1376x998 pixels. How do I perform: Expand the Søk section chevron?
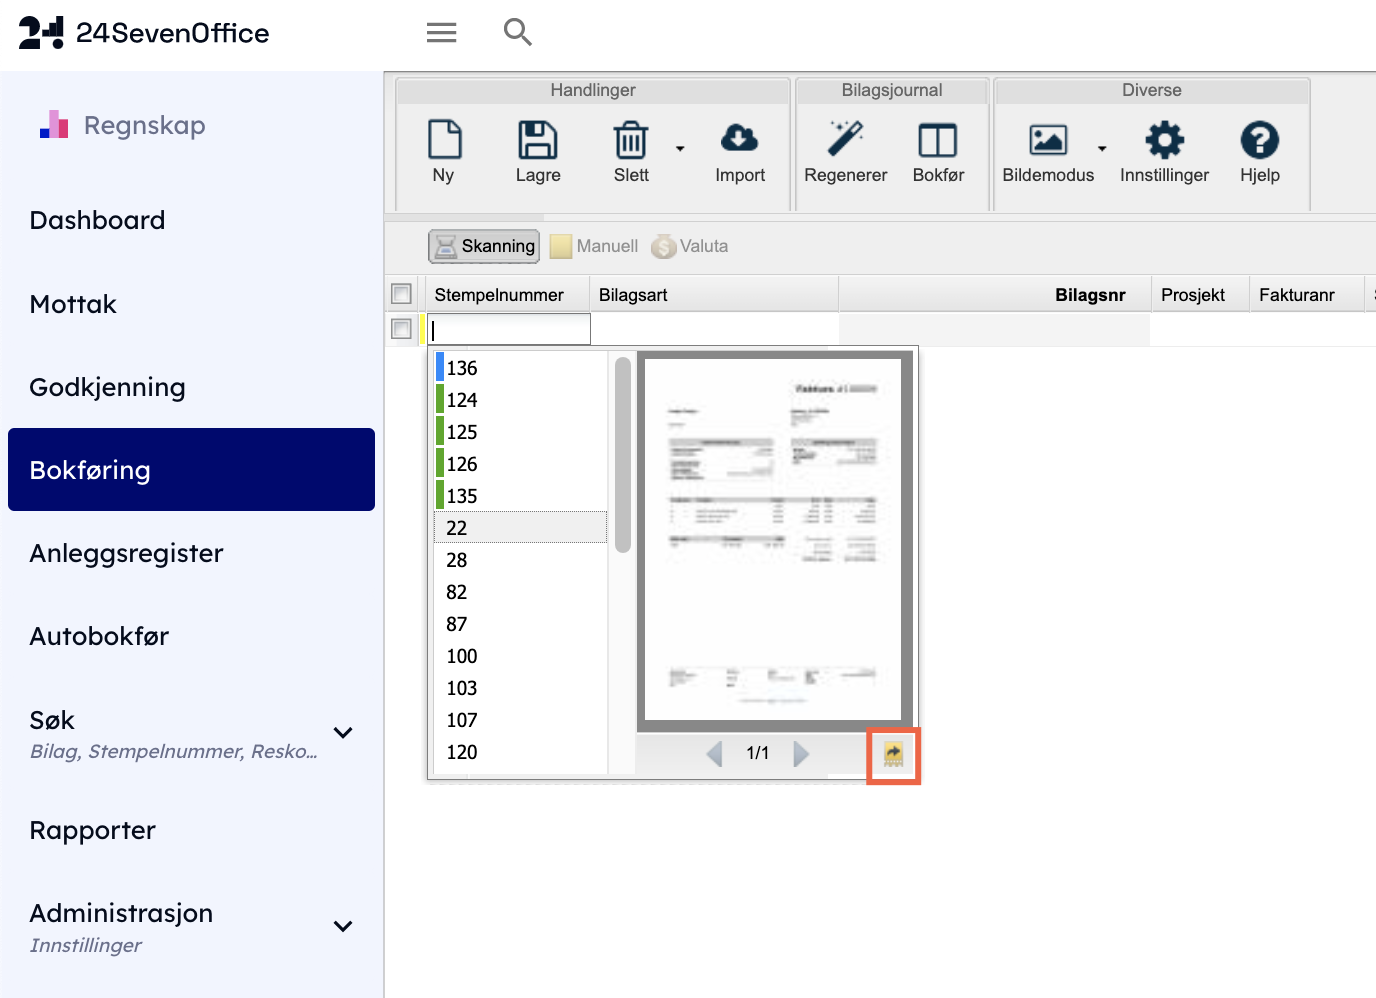pos(343,733)
